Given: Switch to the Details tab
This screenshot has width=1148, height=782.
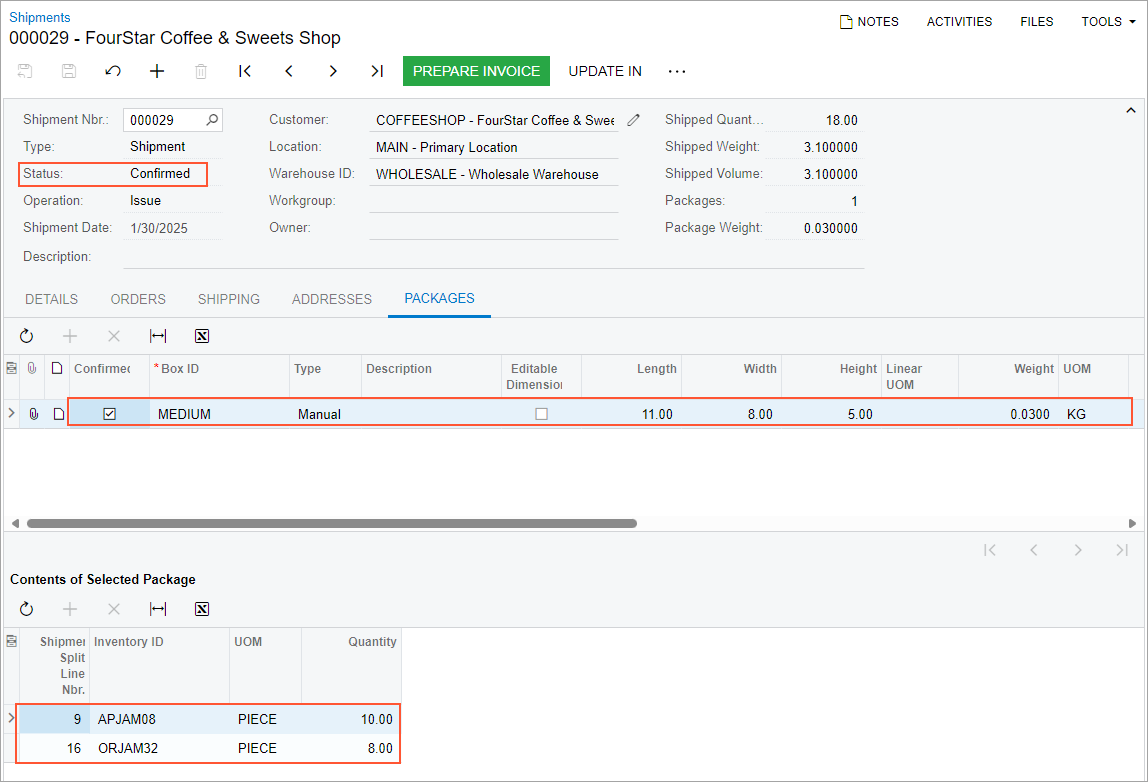Looking at the screenshot, I should pos(52,299).
